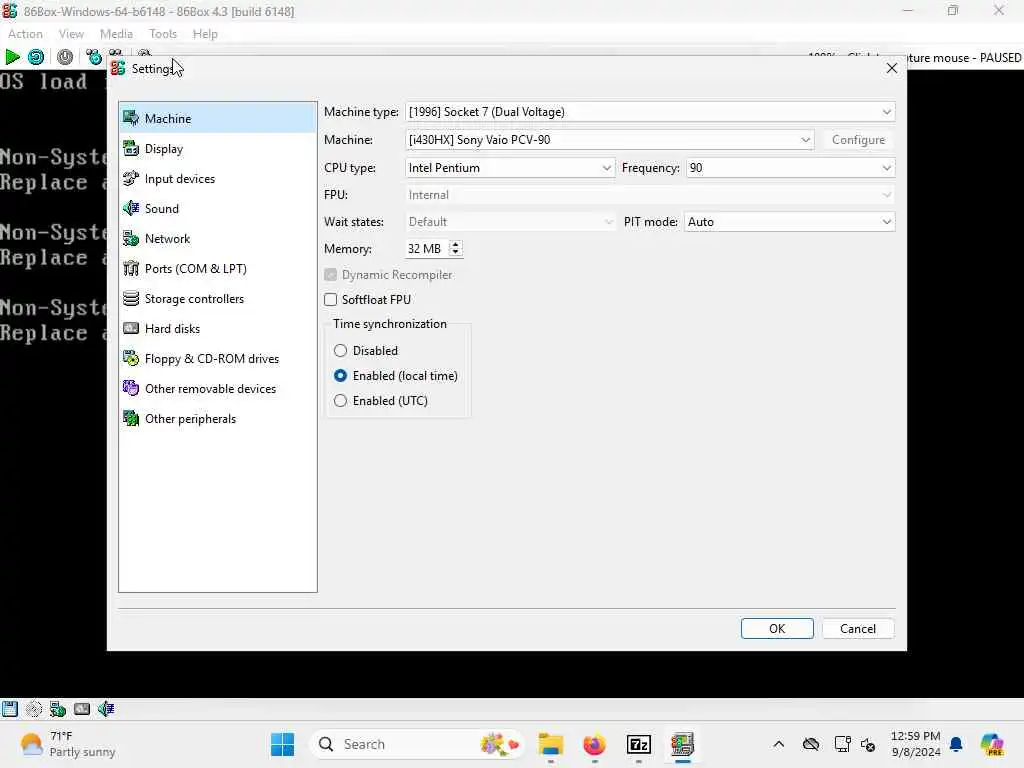Screen dimensions: 1024x768
Task: Open 86Box from the Windows taskbar
Action: click(682, 744)
